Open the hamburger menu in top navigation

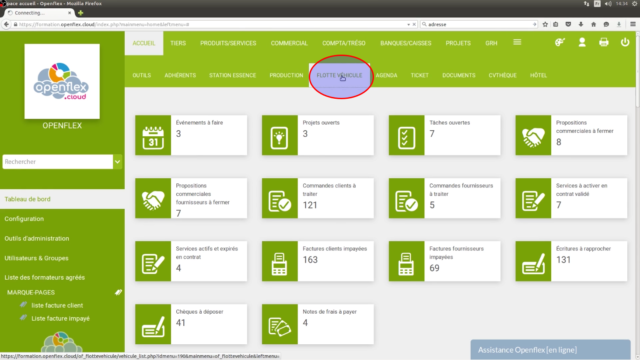point(517,42)
